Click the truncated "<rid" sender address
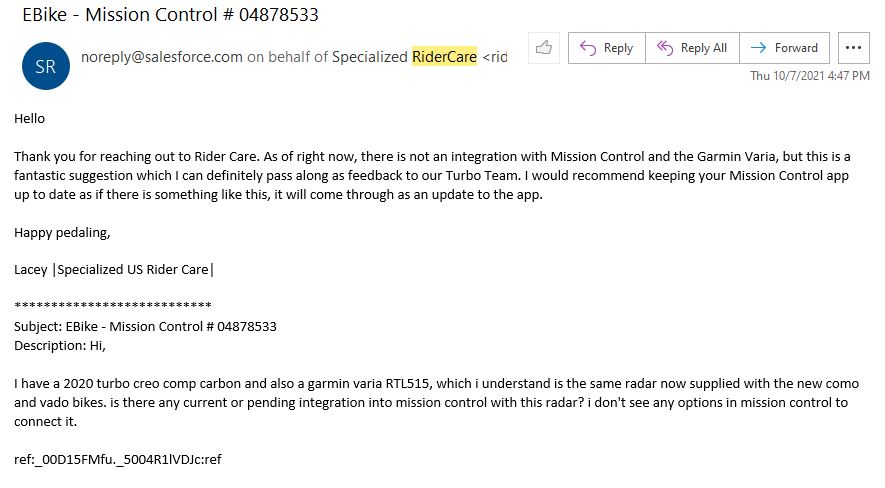The height and width of the screenshot is (488, 885). coord(495,57)
